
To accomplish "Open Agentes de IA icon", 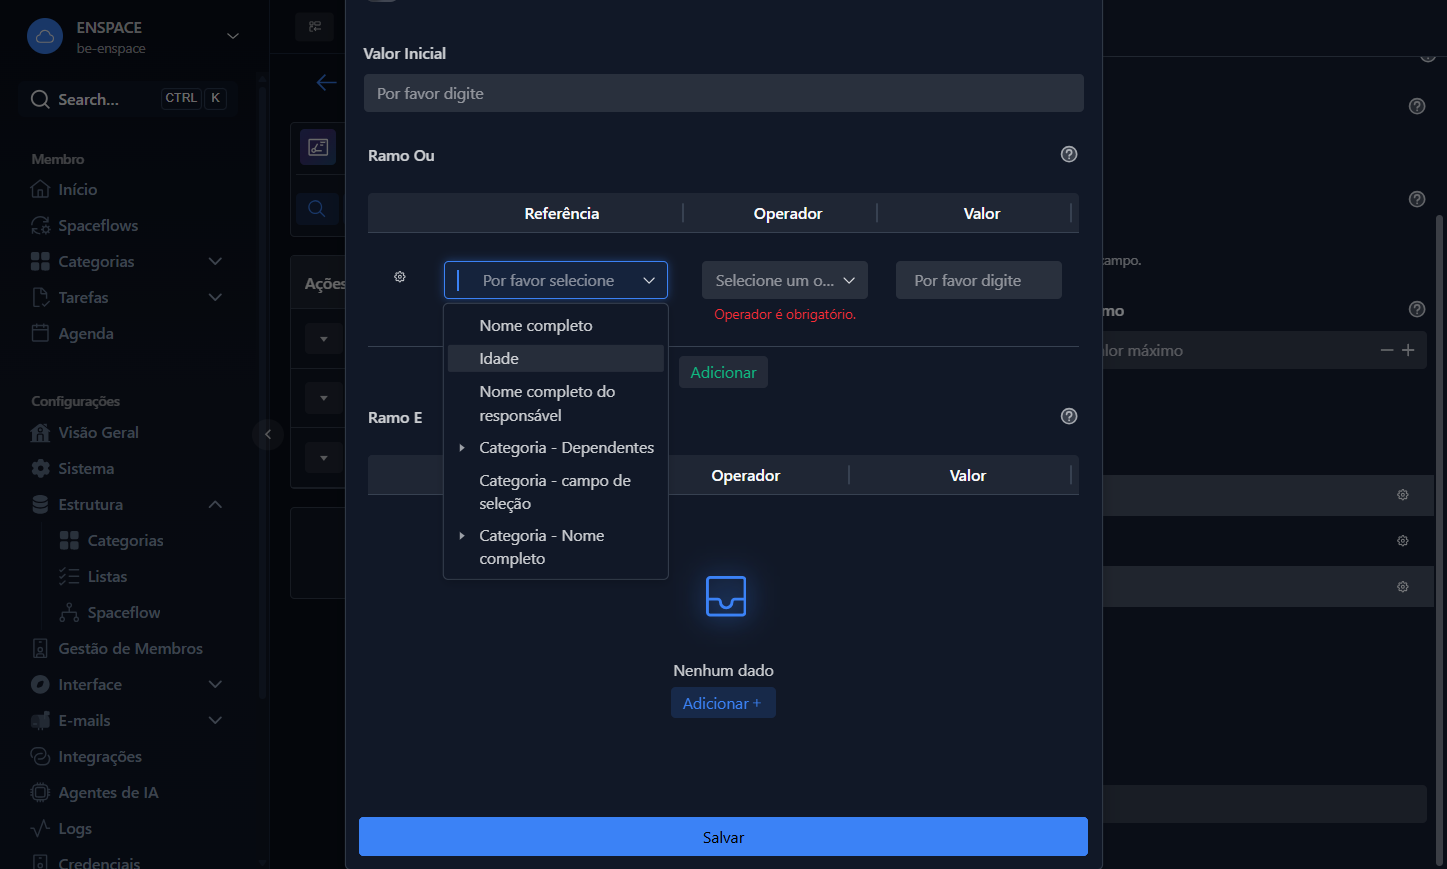I will pos(40,792).
